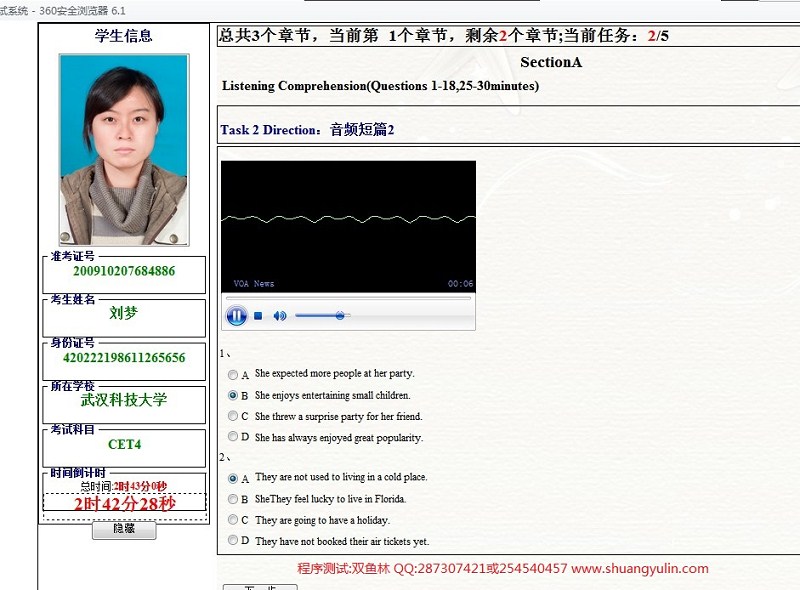Image resolution: width=800 pixels, height=590 pixels.
Task: Select option B for question 1
Action: click(x=233, y=396)
